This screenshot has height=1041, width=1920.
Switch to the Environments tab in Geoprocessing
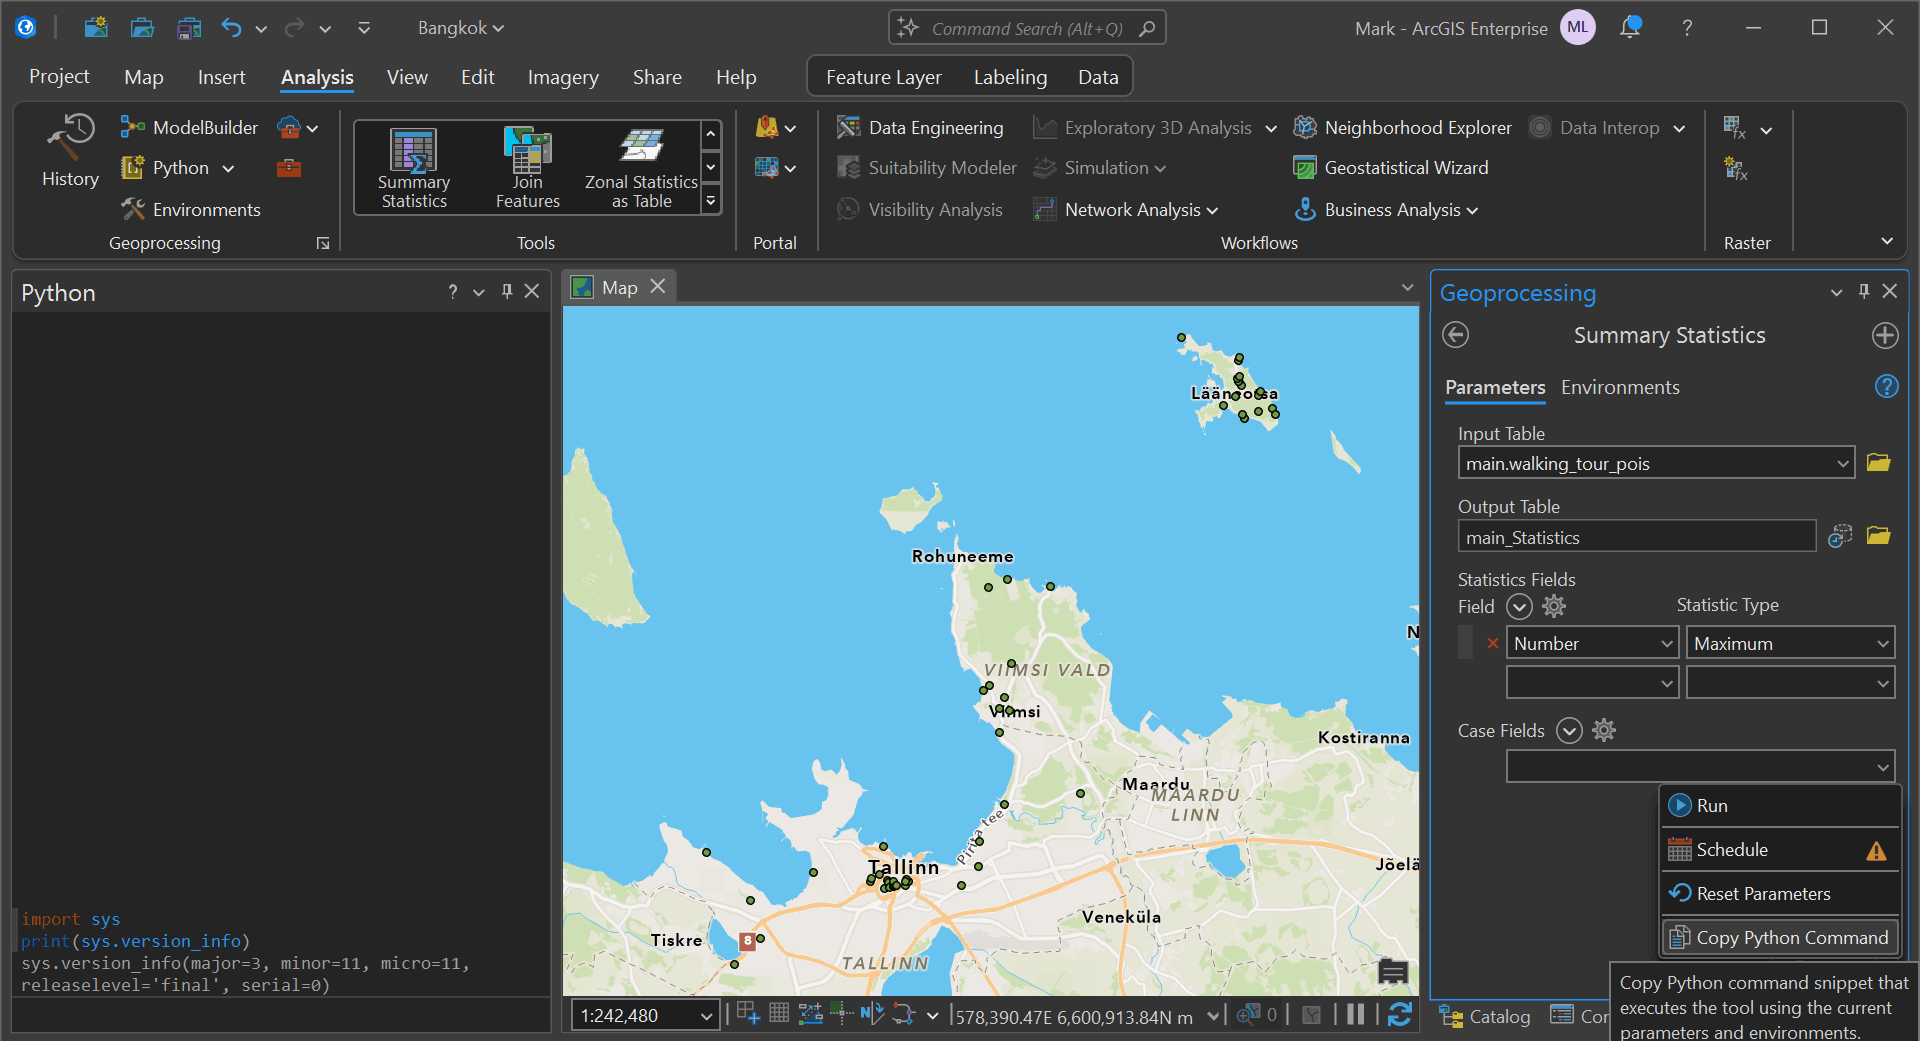[x=1620, y=387]
